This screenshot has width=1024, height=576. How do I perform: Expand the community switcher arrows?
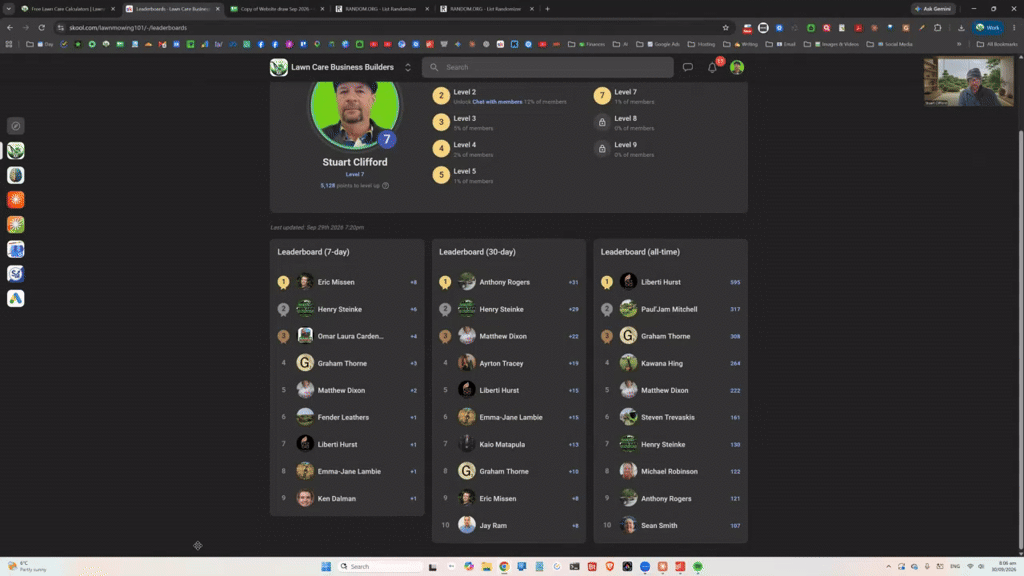(408, 67)
